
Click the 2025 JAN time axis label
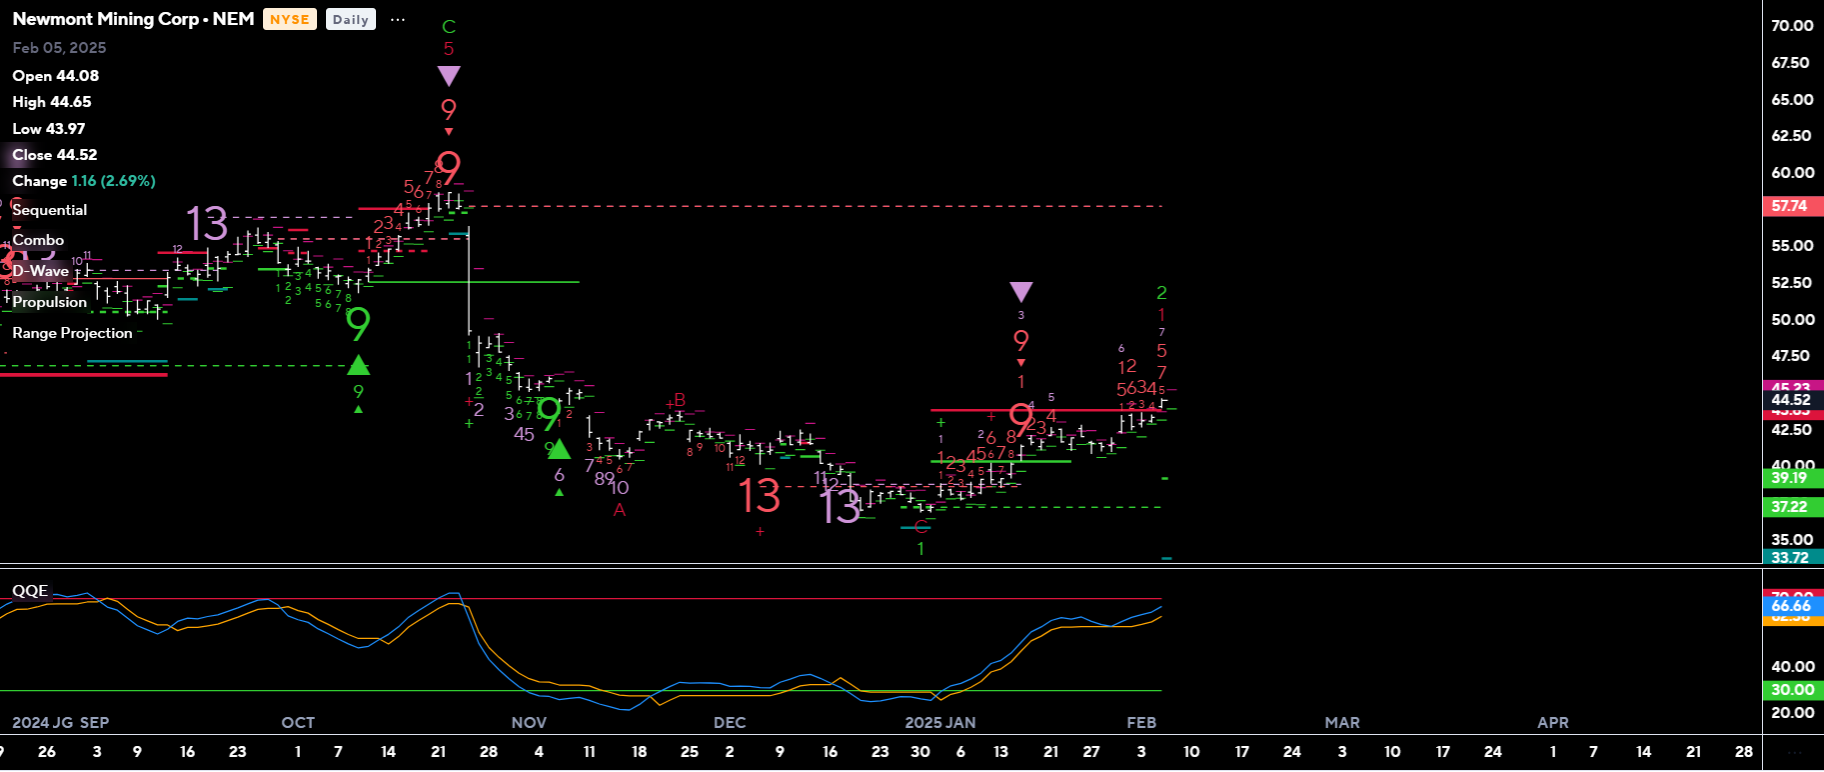tap(940, 722)
